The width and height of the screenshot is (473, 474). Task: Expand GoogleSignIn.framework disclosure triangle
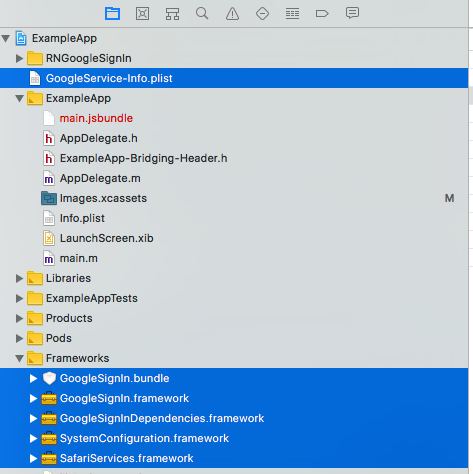[x=33, y=398]
